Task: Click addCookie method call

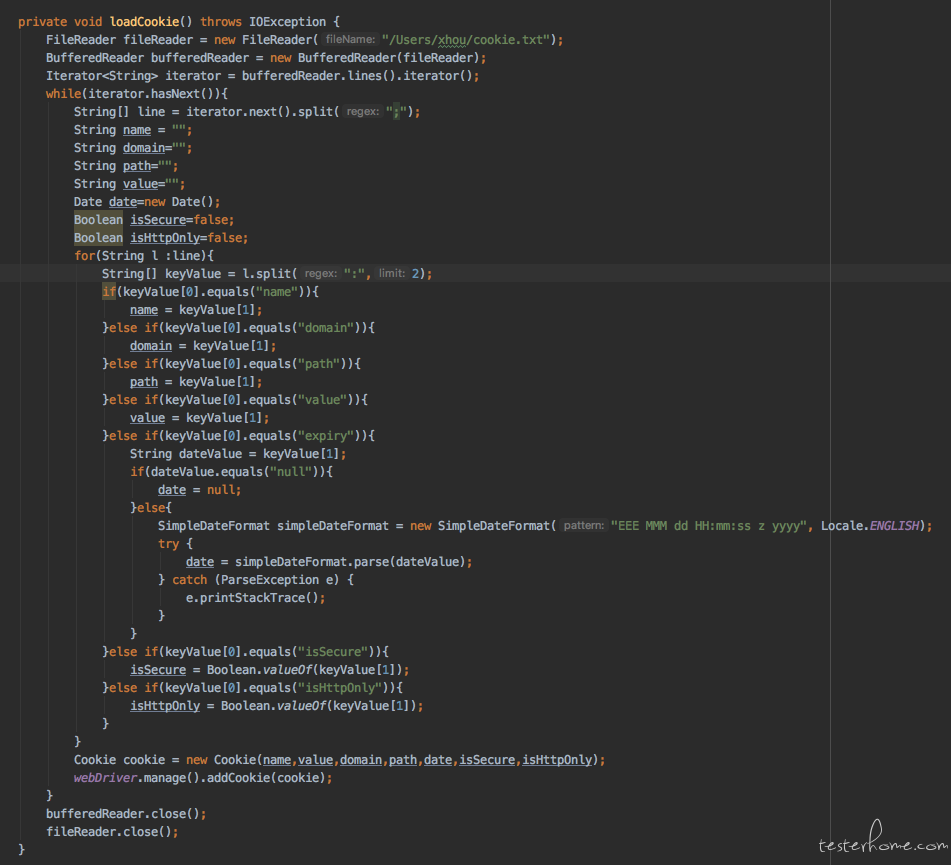Action: click(x=238, y=778)
